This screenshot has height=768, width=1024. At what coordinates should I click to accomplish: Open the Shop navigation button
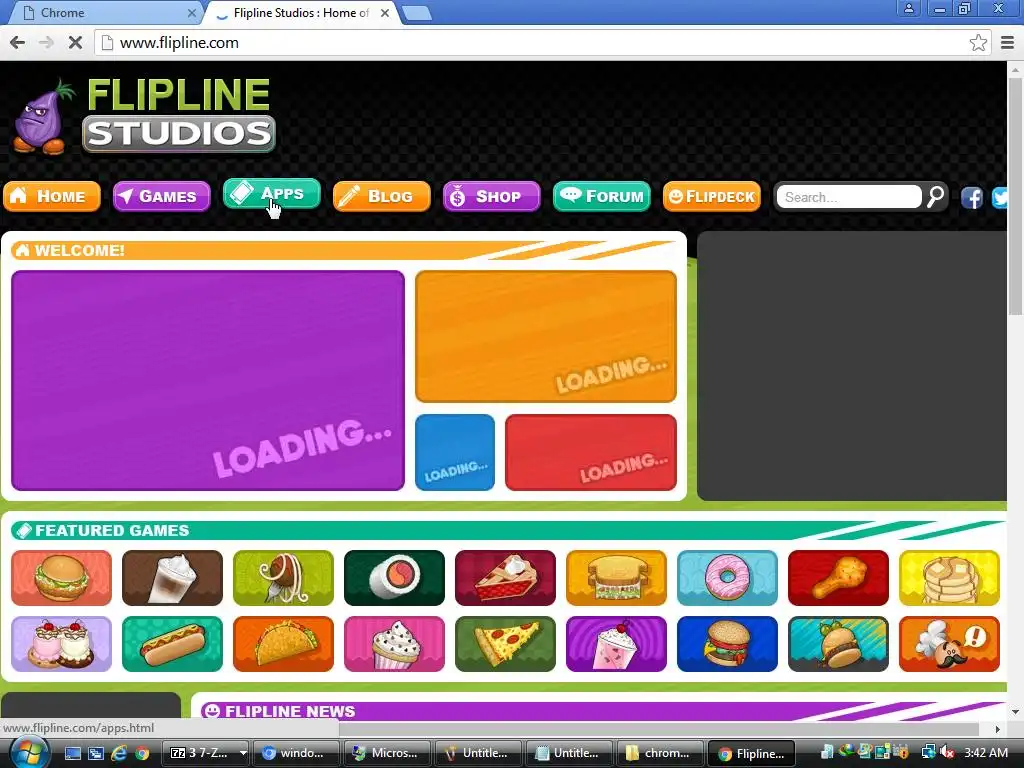coord(491,196)
